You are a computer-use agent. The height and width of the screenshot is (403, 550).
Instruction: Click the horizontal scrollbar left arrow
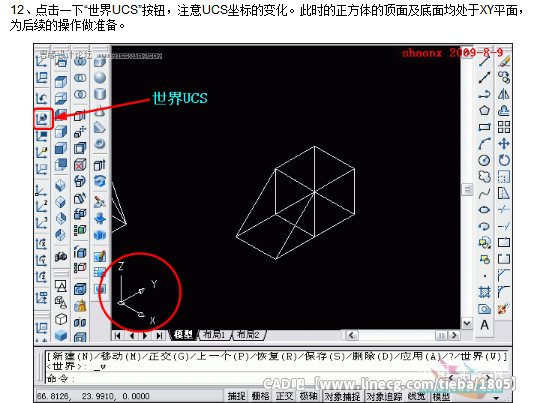coord(352,335)
